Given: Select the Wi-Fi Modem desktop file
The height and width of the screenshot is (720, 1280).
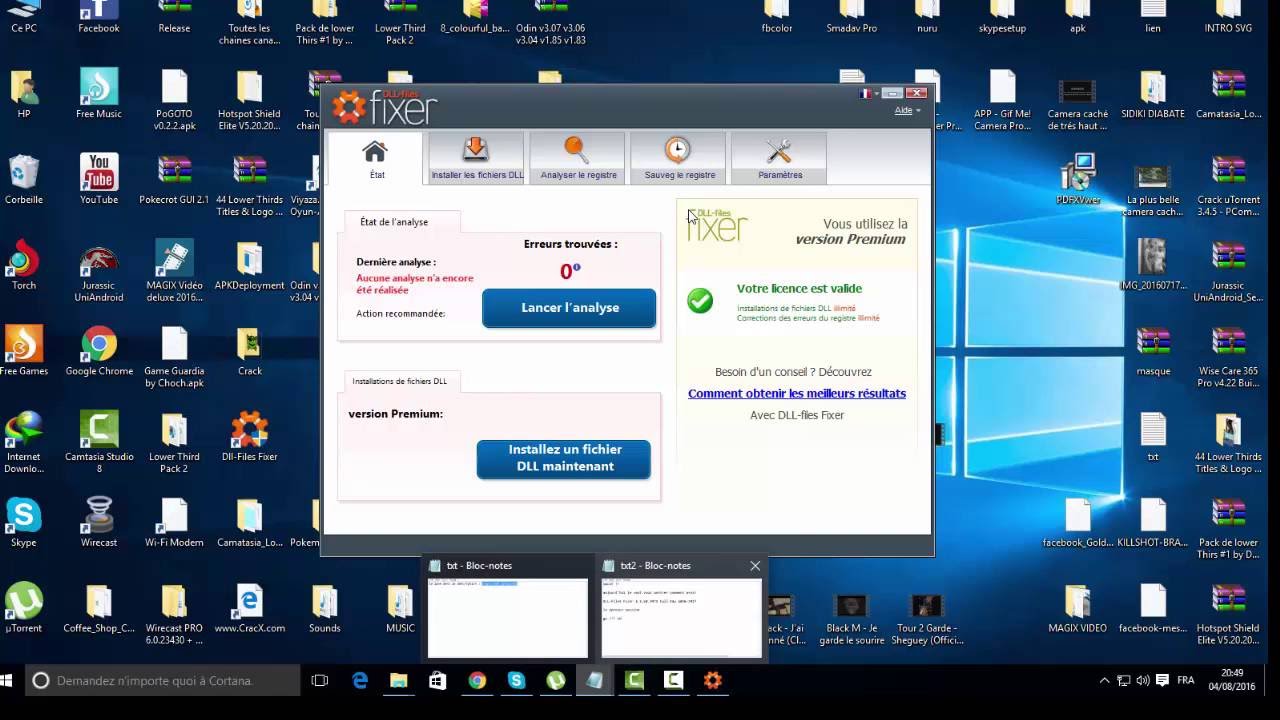Looking at the screenshot, I should coord(174,523).
